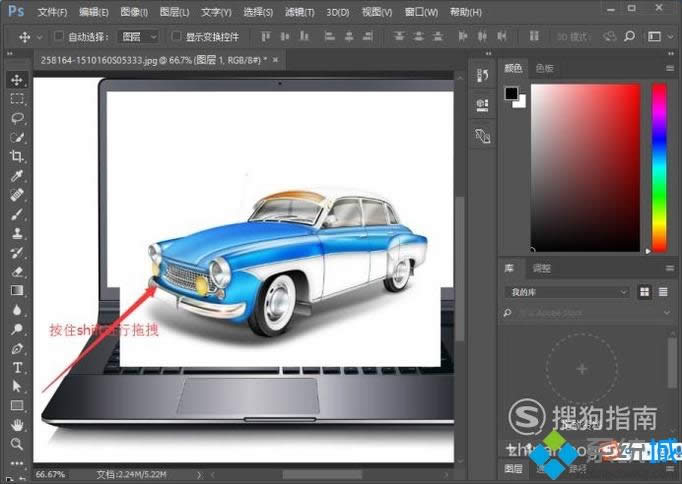Enable the 自动选择 checkbox
Image resolution: width=682 pixels, height=484 pixels.
[58, 36]
